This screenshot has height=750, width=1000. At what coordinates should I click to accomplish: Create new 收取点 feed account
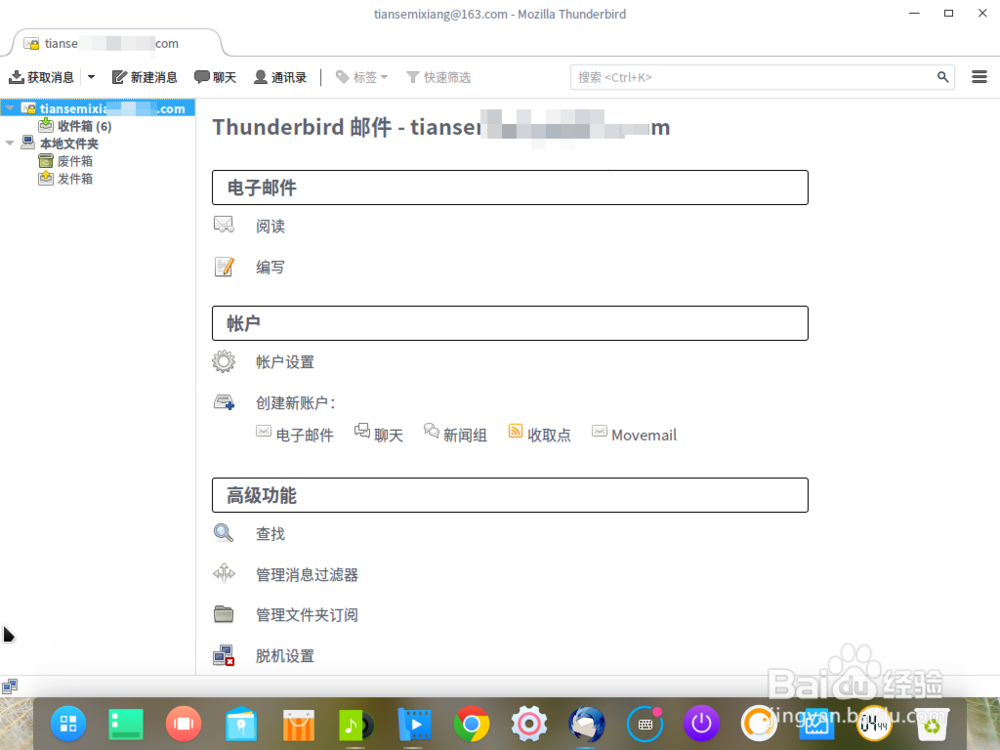pyautogui.click(x=540, y=434)
